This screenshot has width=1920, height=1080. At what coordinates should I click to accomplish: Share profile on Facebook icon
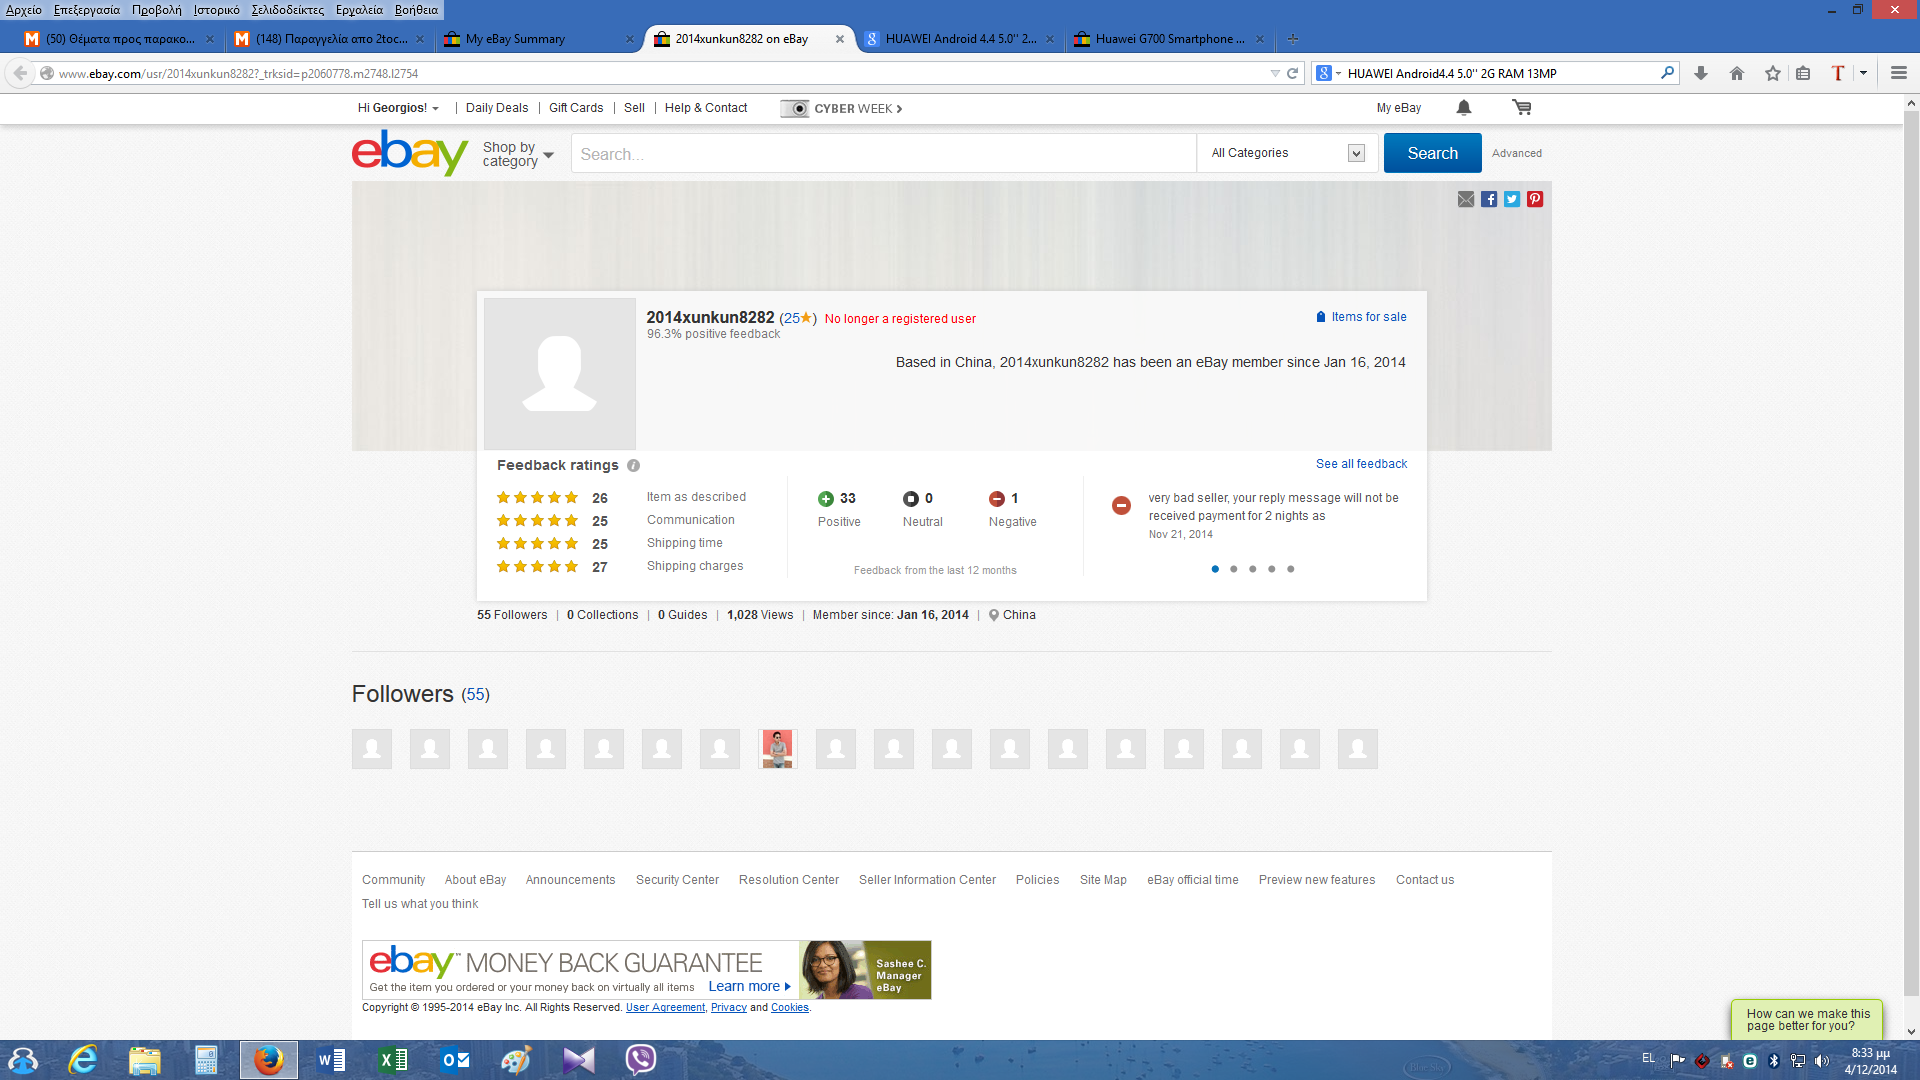[1489, 199]
